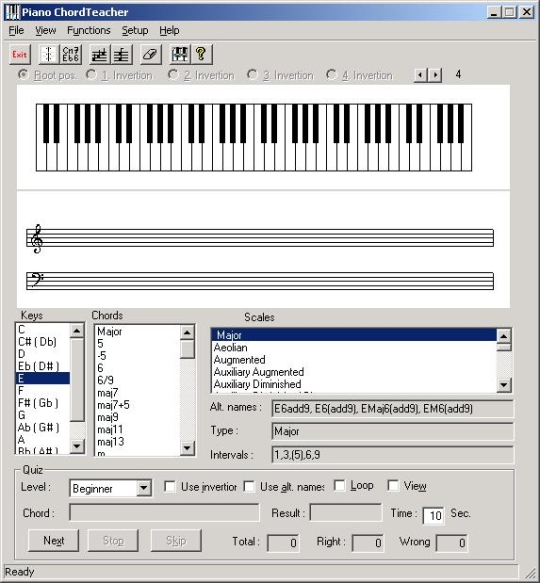
Task: Click the Scales list scroll down arrow
Action: point(504,385)
